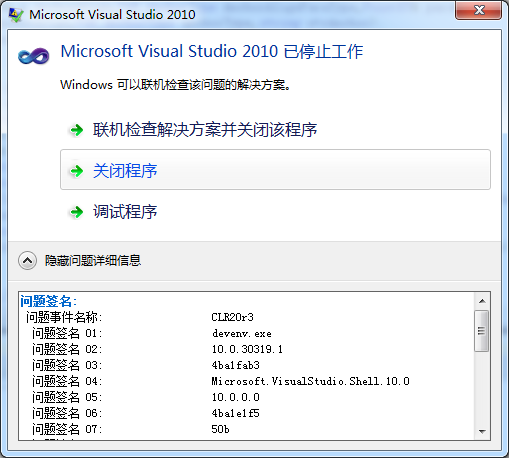This screenshot has width=509, height=458.
Task: Click the 问题签名 06: label
Action: (67, 413)
